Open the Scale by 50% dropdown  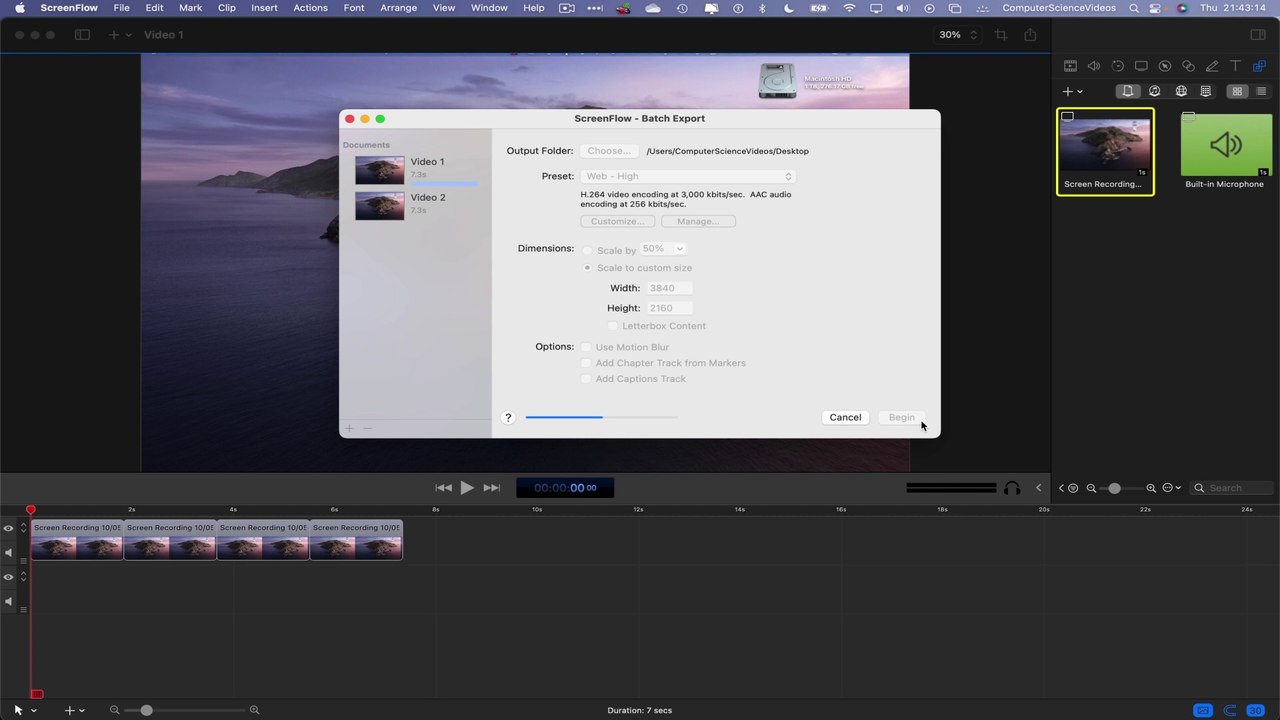(x=664, y=249)
